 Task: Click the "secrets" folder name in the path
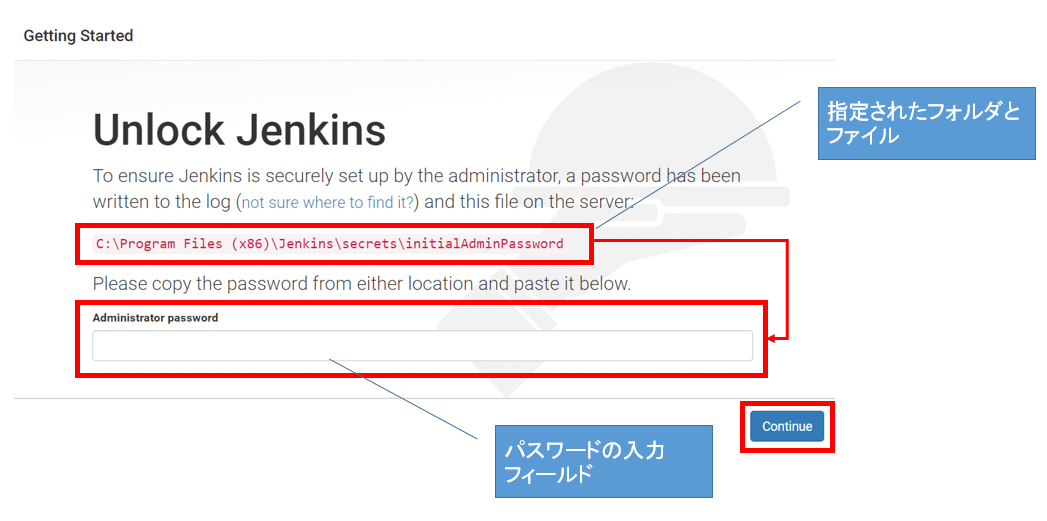tap(369, 243)
